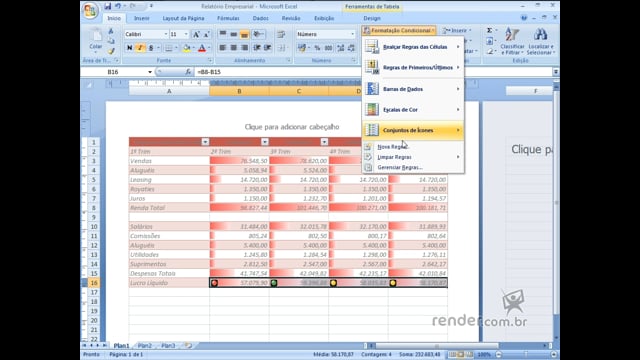Open column C filter dropdown in header row
Viewport: 640px width, 360px height.
324,142
